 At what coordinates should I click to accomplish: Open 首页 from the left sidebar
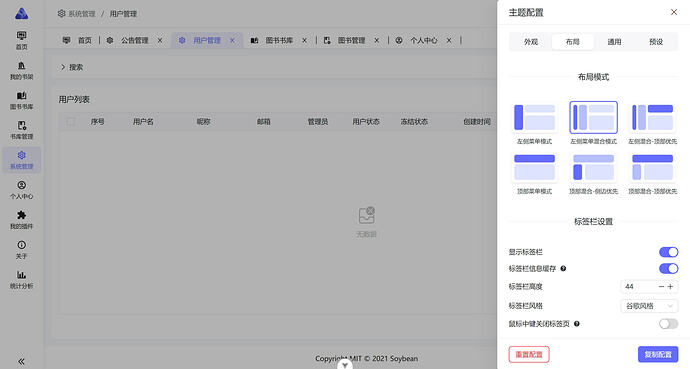click(22, 40)
